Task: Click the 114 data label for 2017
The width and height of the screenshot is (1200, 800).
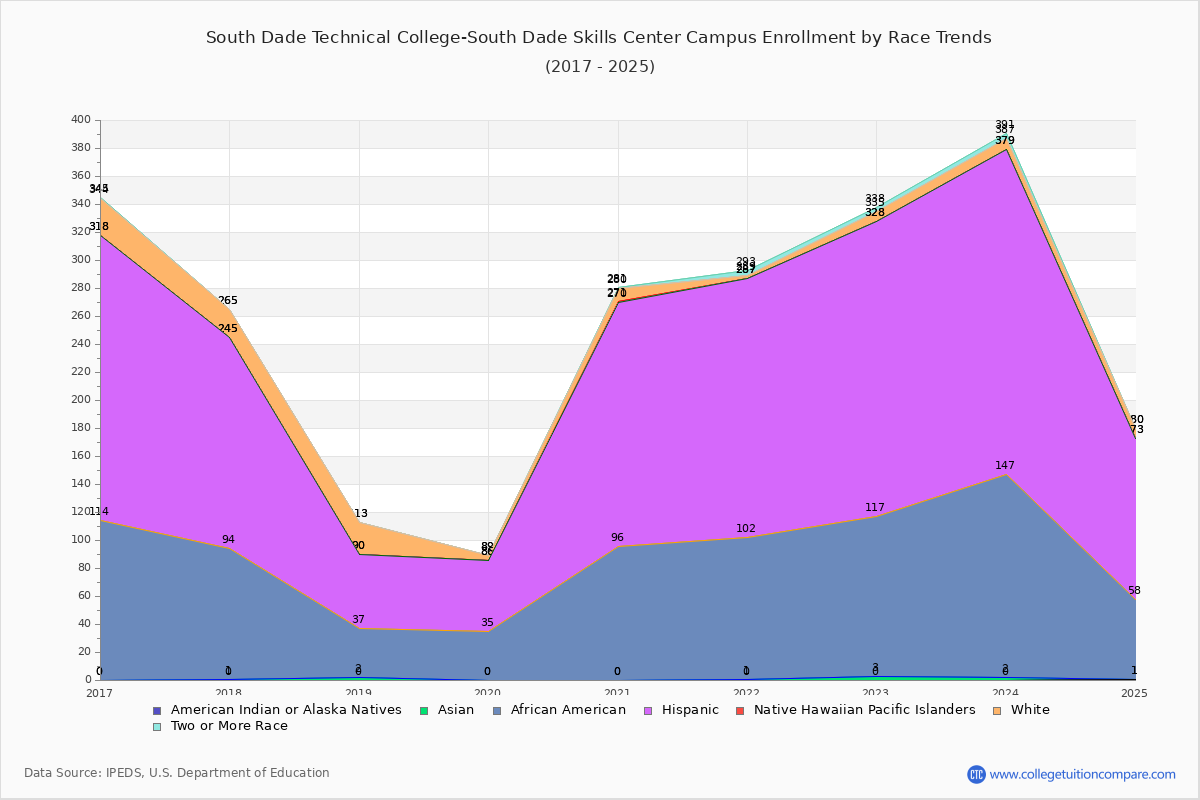Action: [x=98, y=512]
